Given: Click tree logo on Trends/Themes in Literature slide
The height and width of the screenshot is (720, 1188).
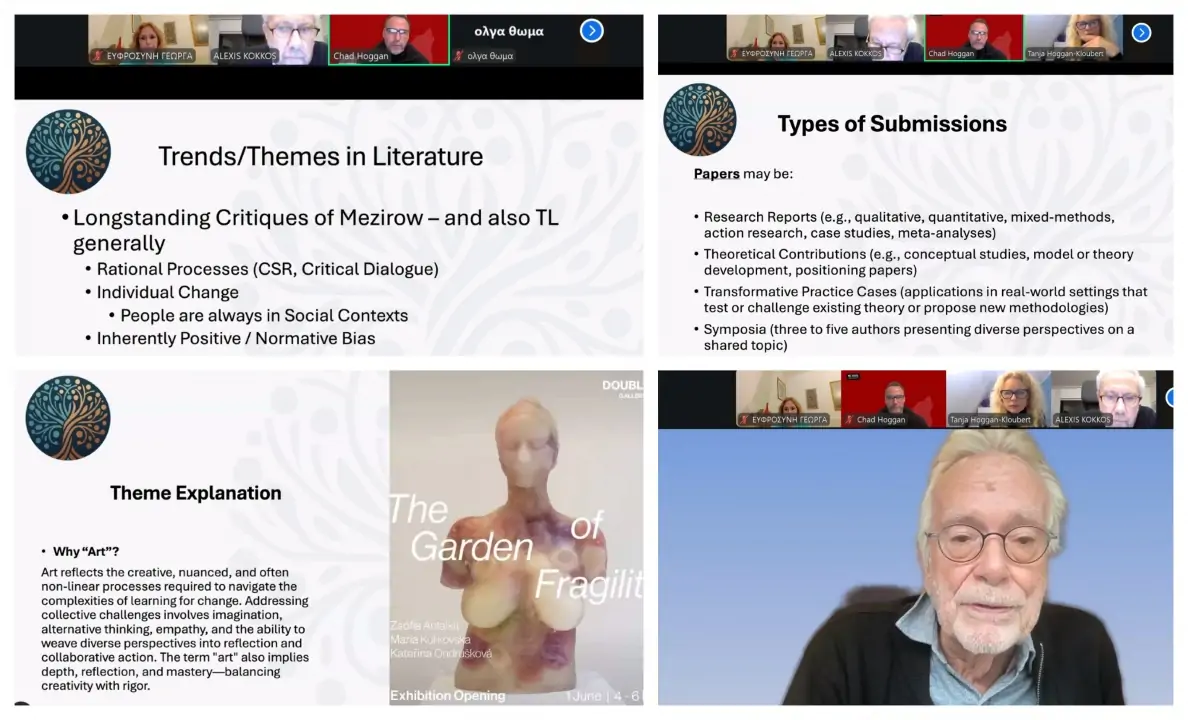Looking at the screenshot, I should pos(68,151).
